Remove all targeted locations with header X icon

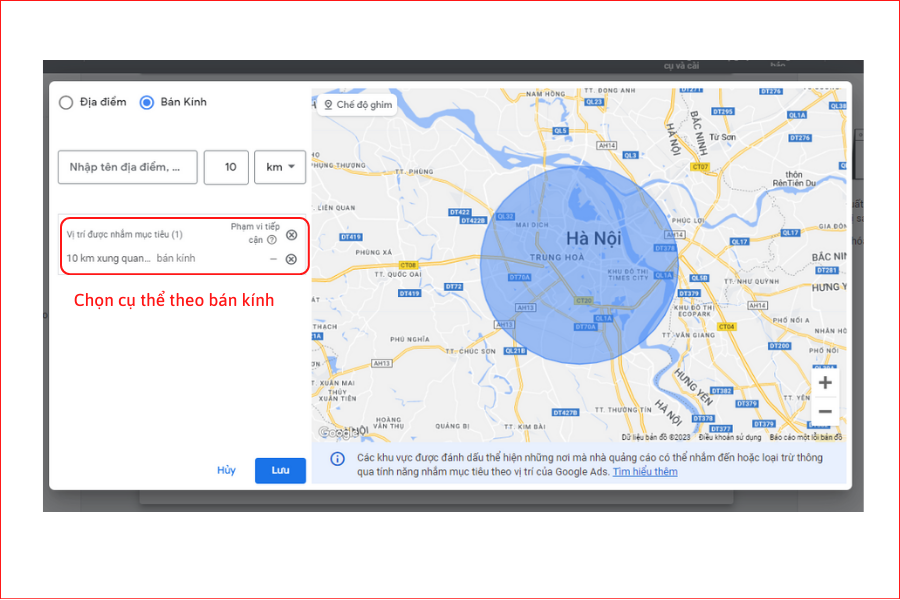292,235
